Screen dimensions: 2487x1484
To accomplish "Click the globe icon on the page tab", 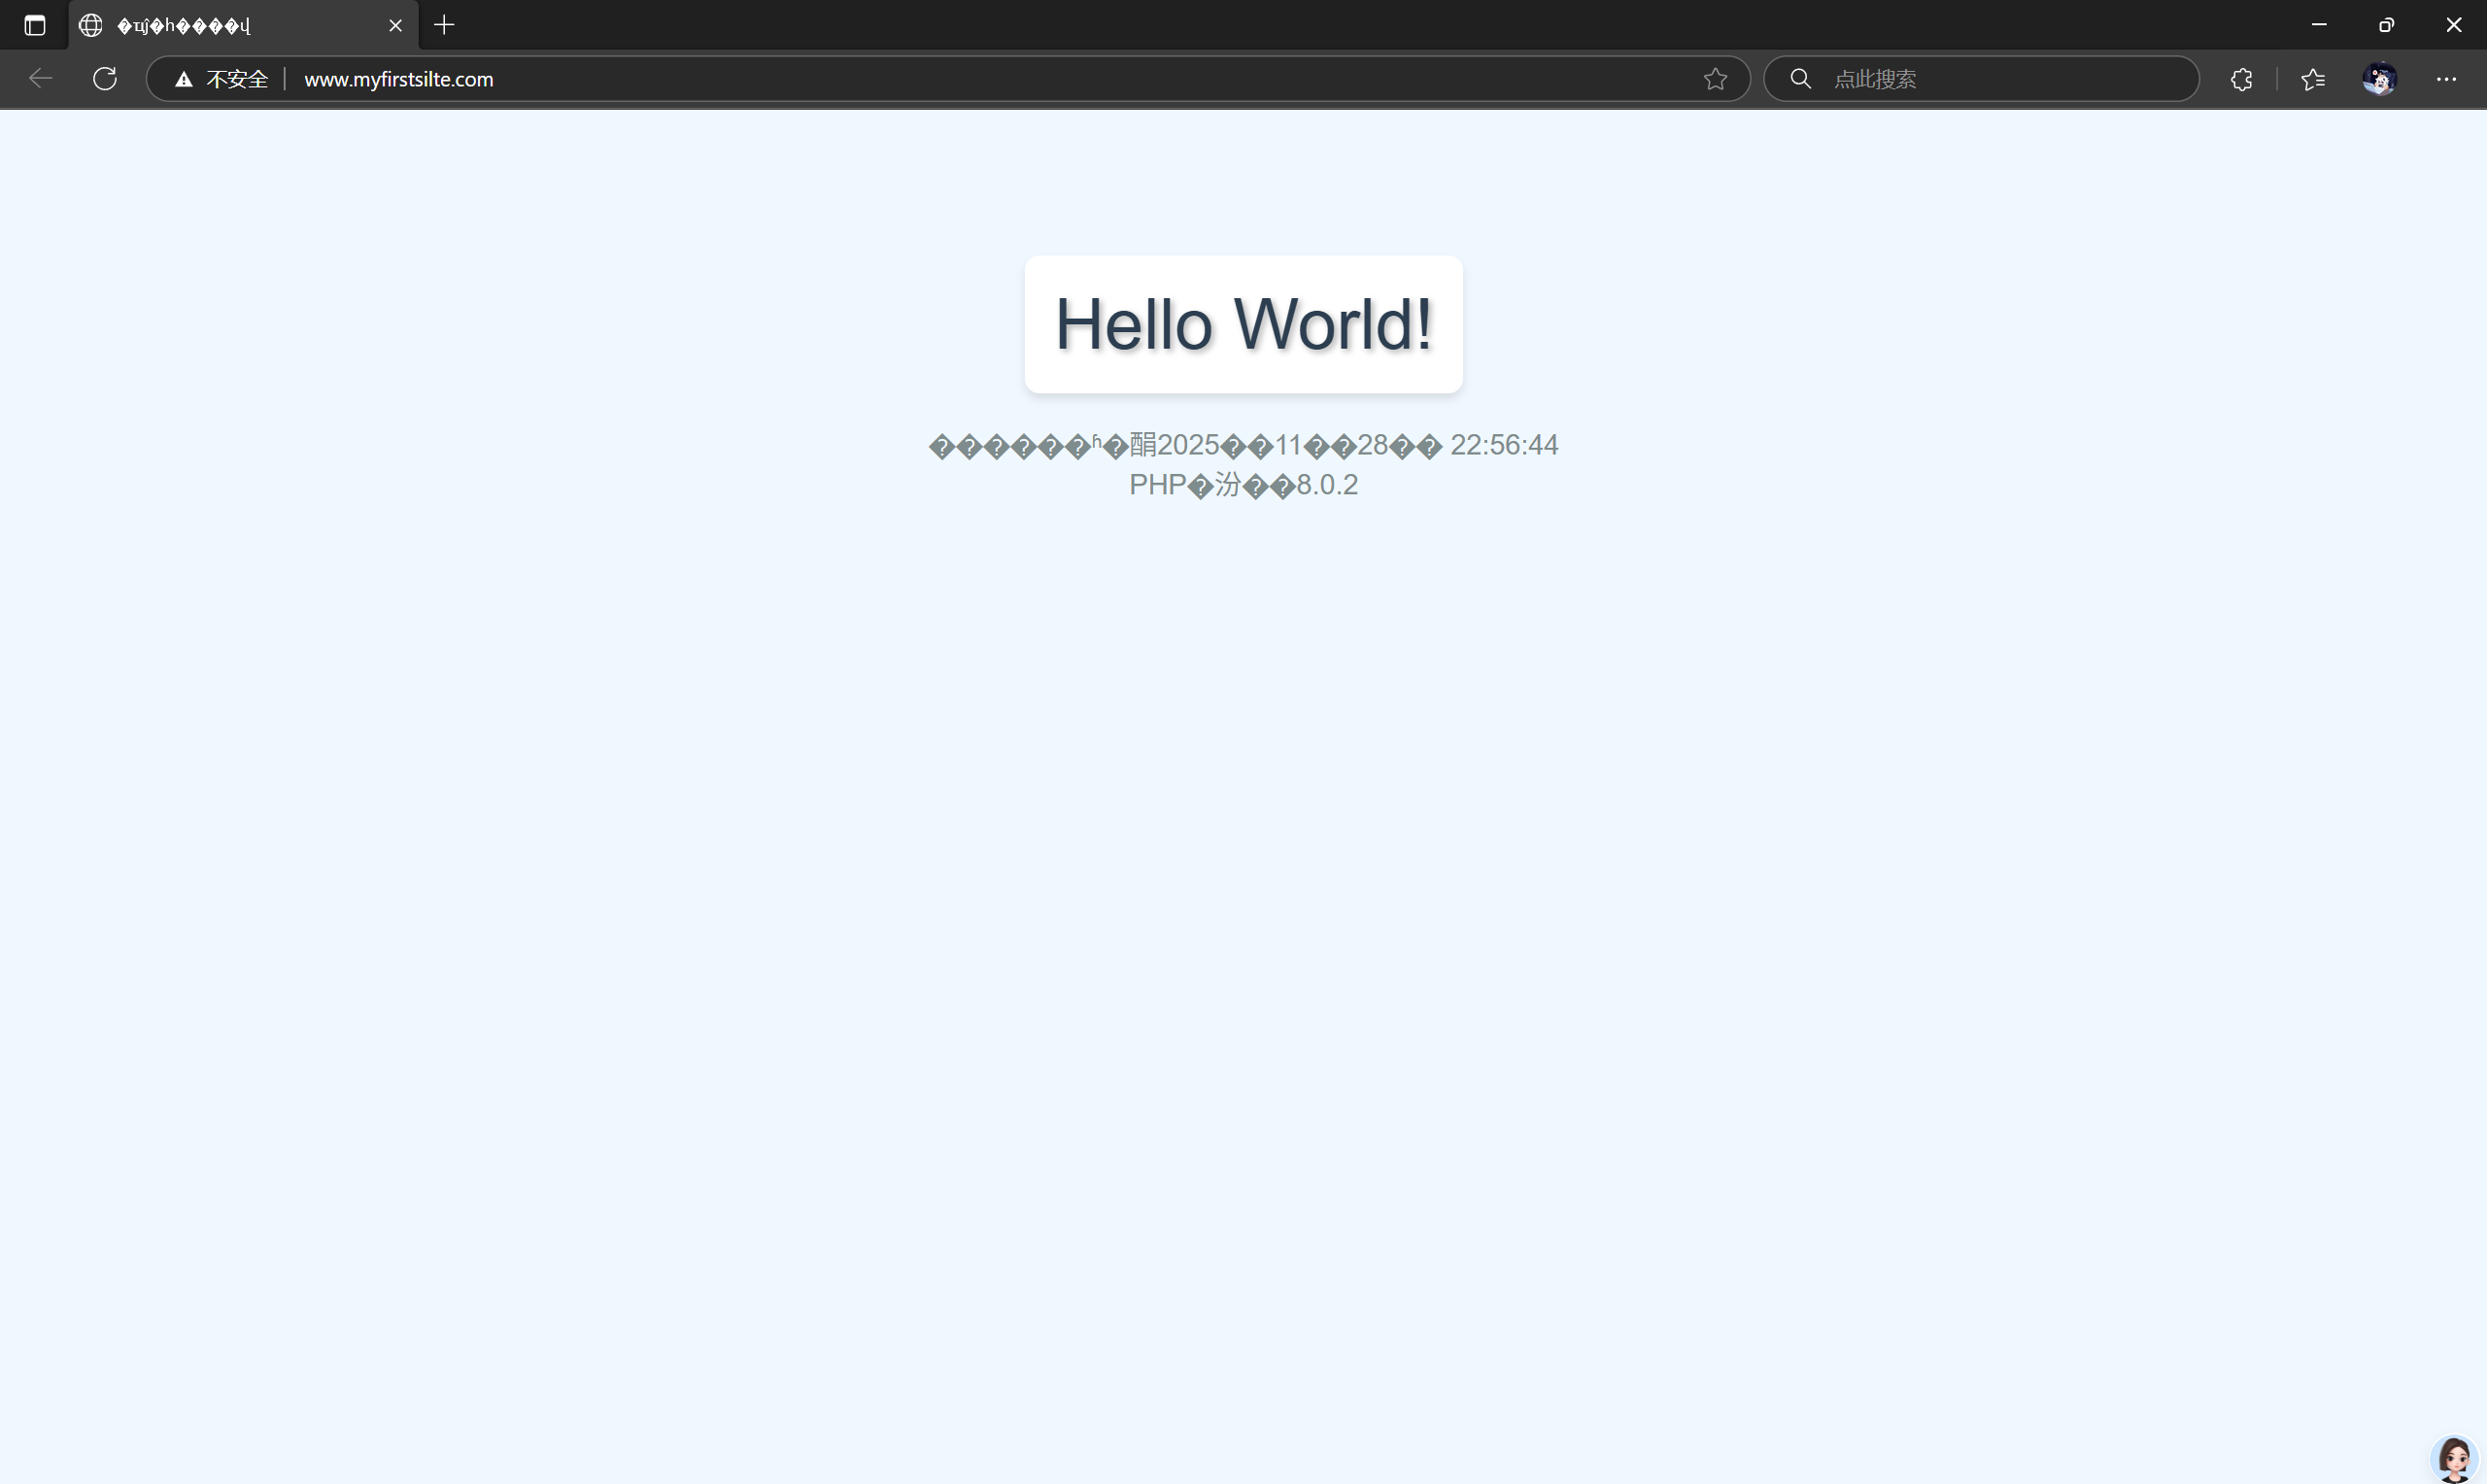I will [x=90, y=25].
